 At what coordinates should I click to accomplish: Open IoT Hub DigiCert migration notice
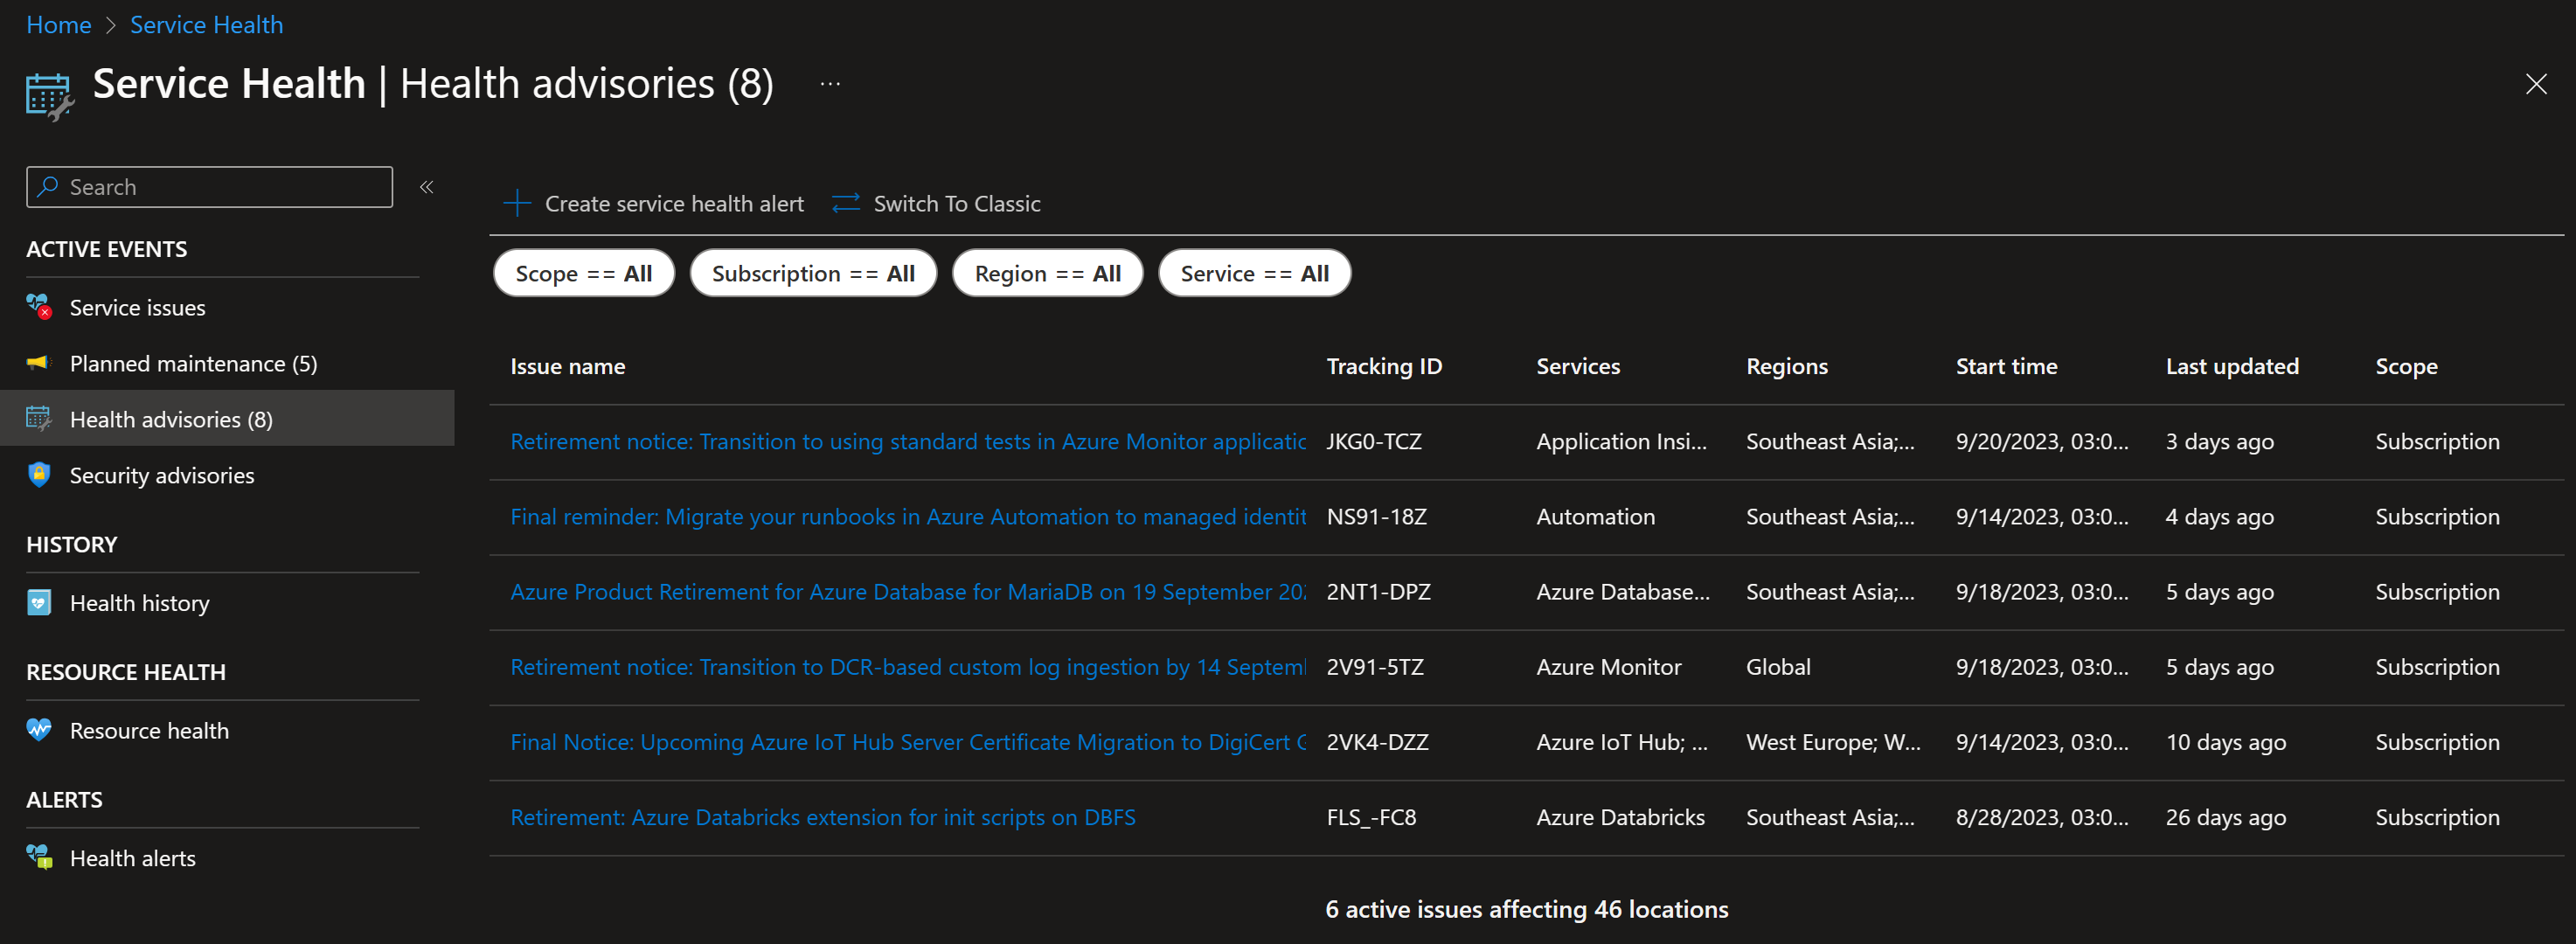click(908, 741)
